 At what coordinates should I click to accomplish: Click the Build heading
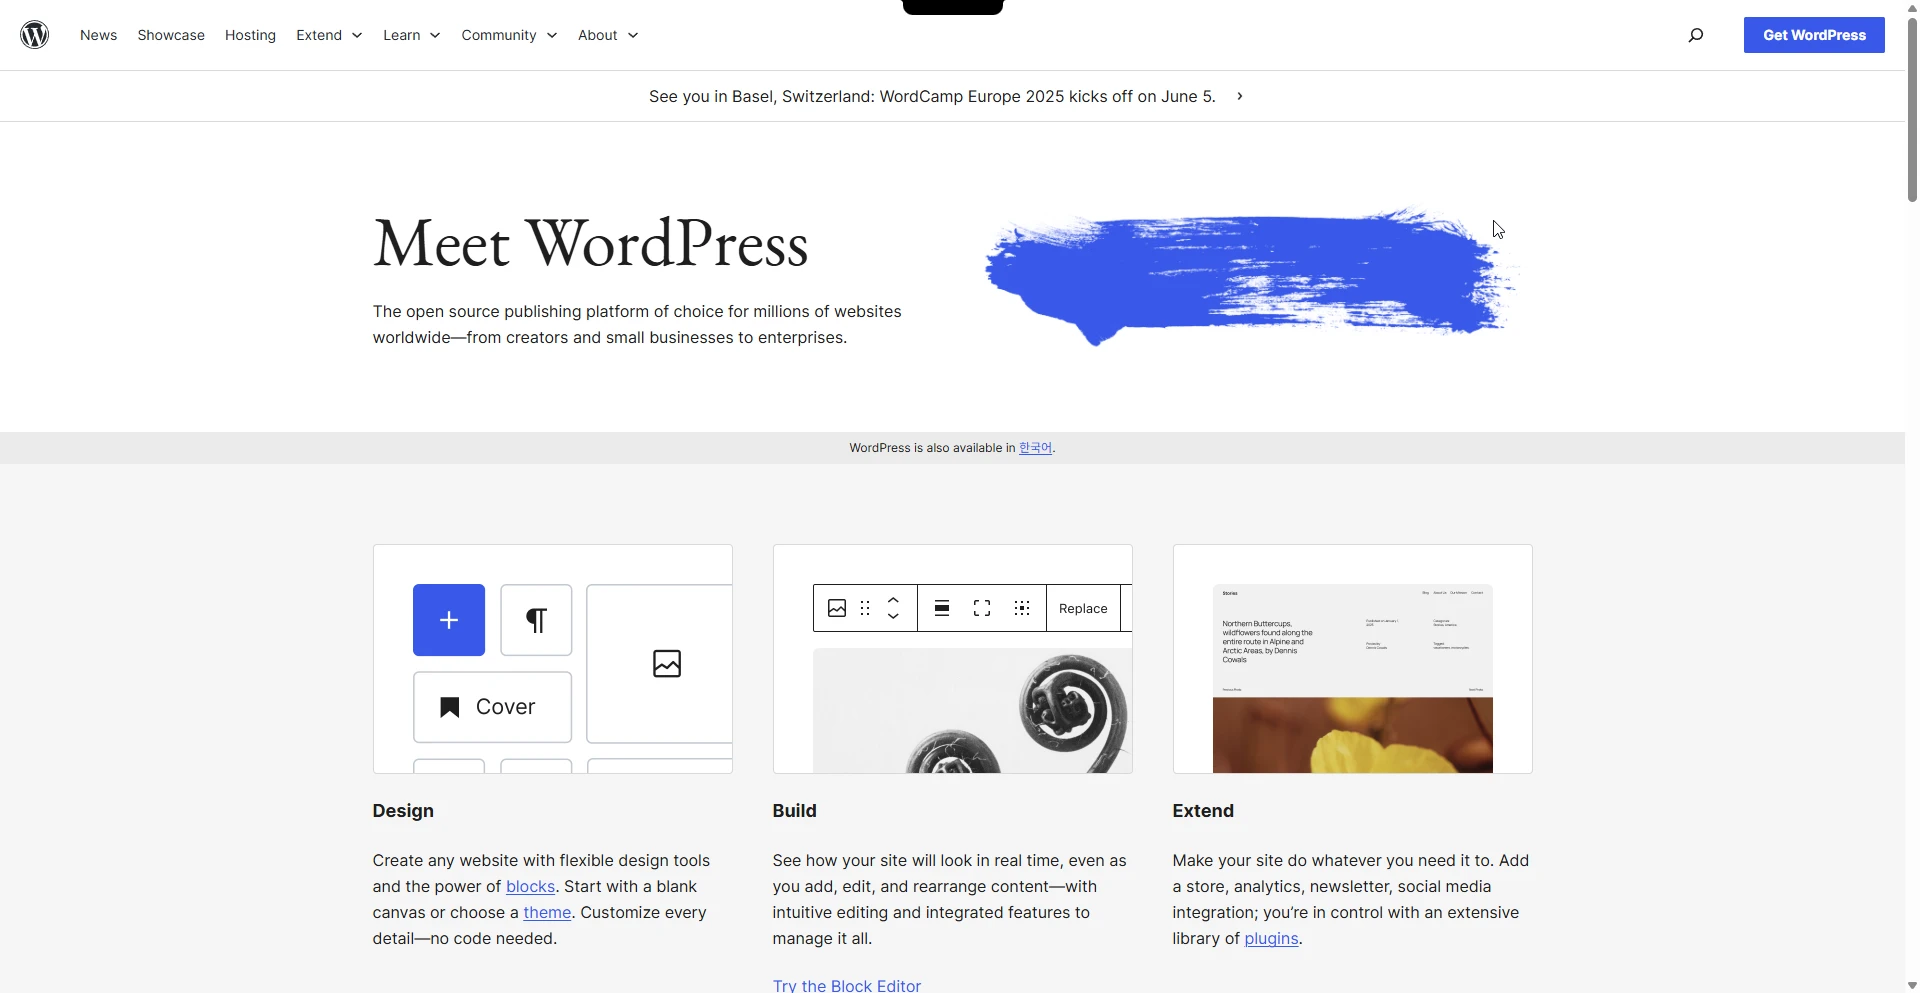[x=794, y=811]
